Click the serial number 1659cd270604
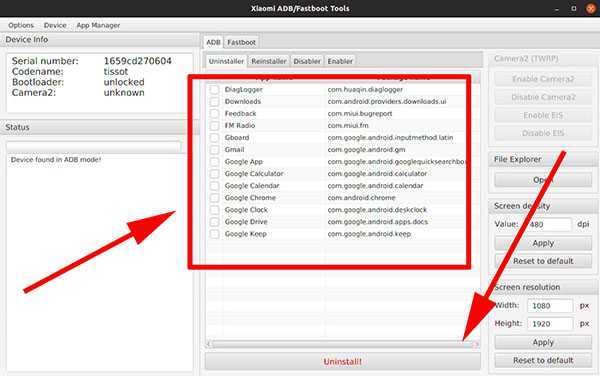This screenshot has height=376, width=600. [x=137, y=61]
